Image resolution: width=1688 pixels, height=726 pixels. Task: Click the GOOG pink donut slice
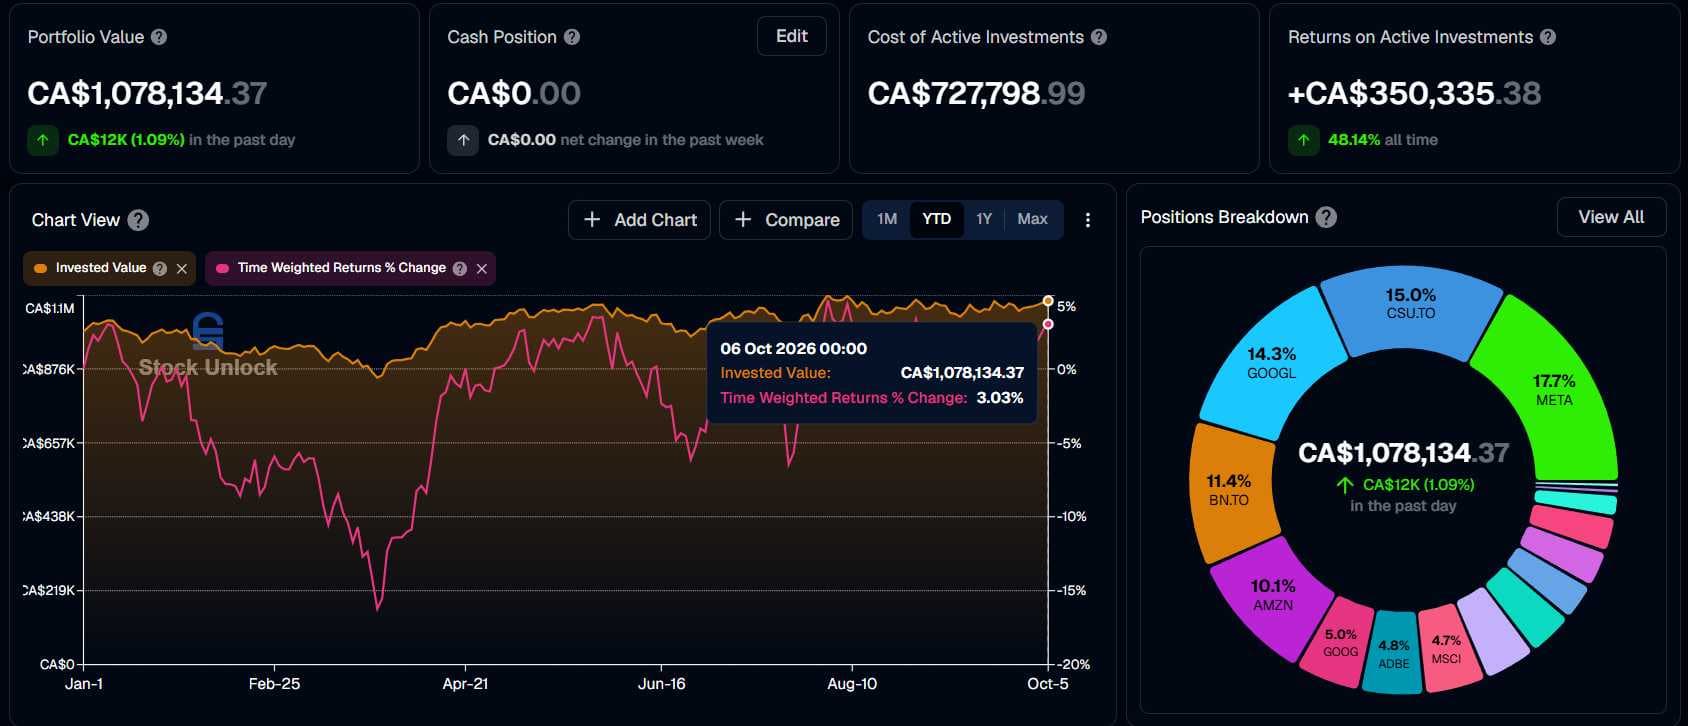[1340, 642]
